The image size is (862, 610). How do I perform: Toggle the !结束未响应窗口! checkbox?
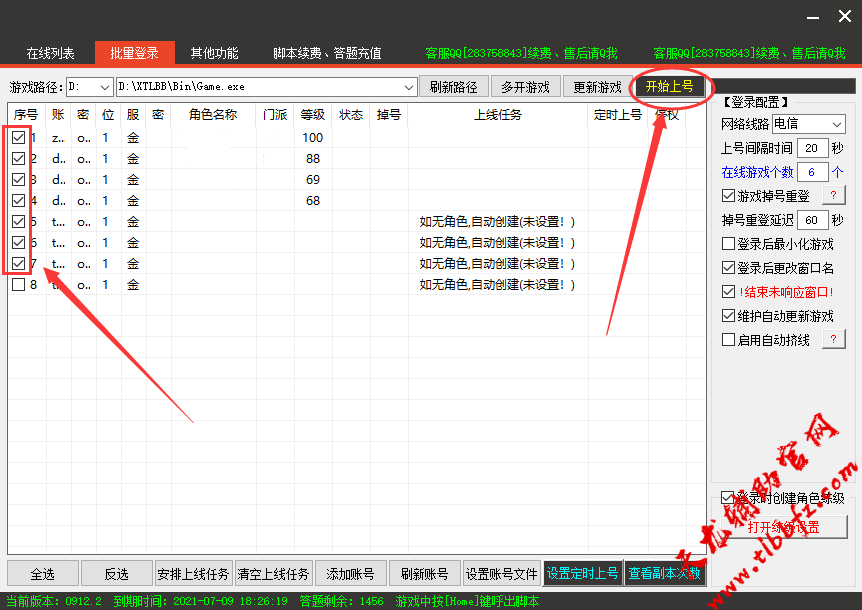coord(728,292)
